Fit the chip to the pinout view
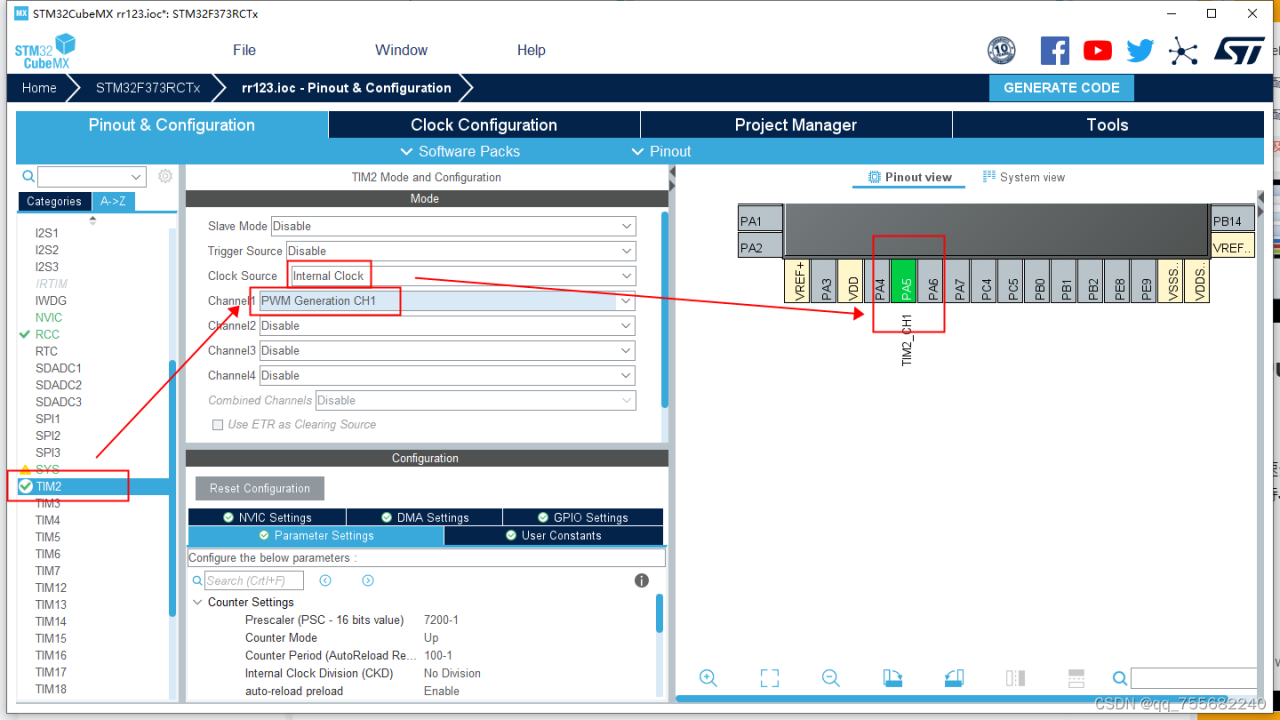The height and width of the screenshot is (720, 1280). point(769,678)
